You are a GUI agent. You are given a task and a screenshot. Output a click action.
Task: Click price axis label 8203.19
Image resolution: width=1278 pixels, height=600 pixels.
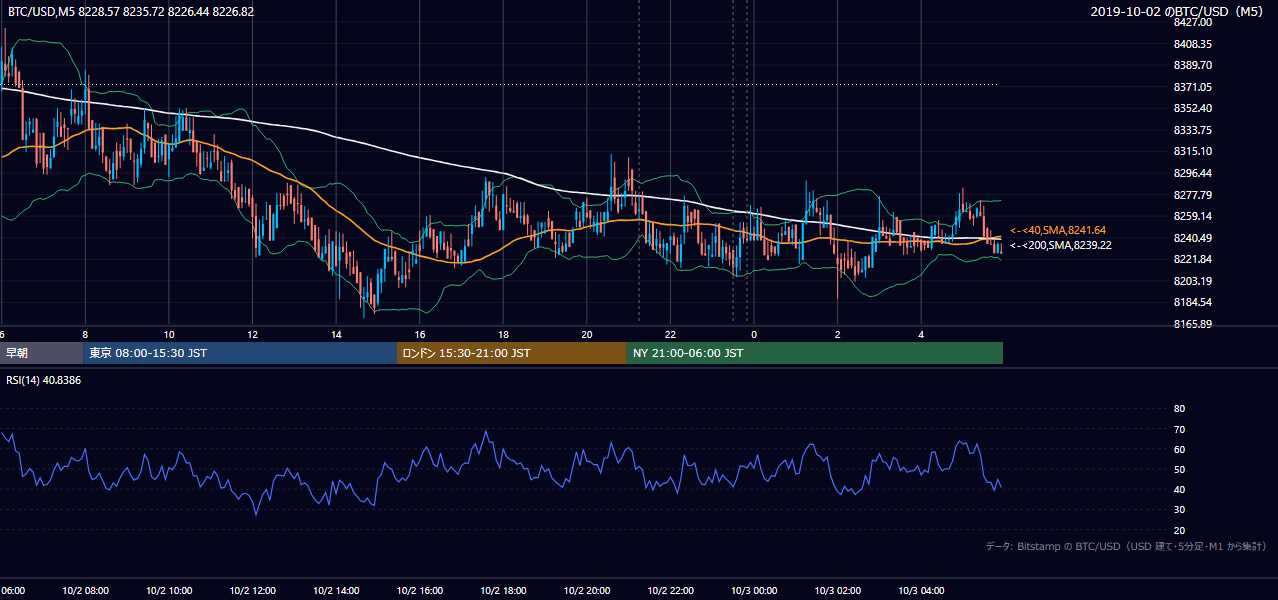(x=1193, y=281)
